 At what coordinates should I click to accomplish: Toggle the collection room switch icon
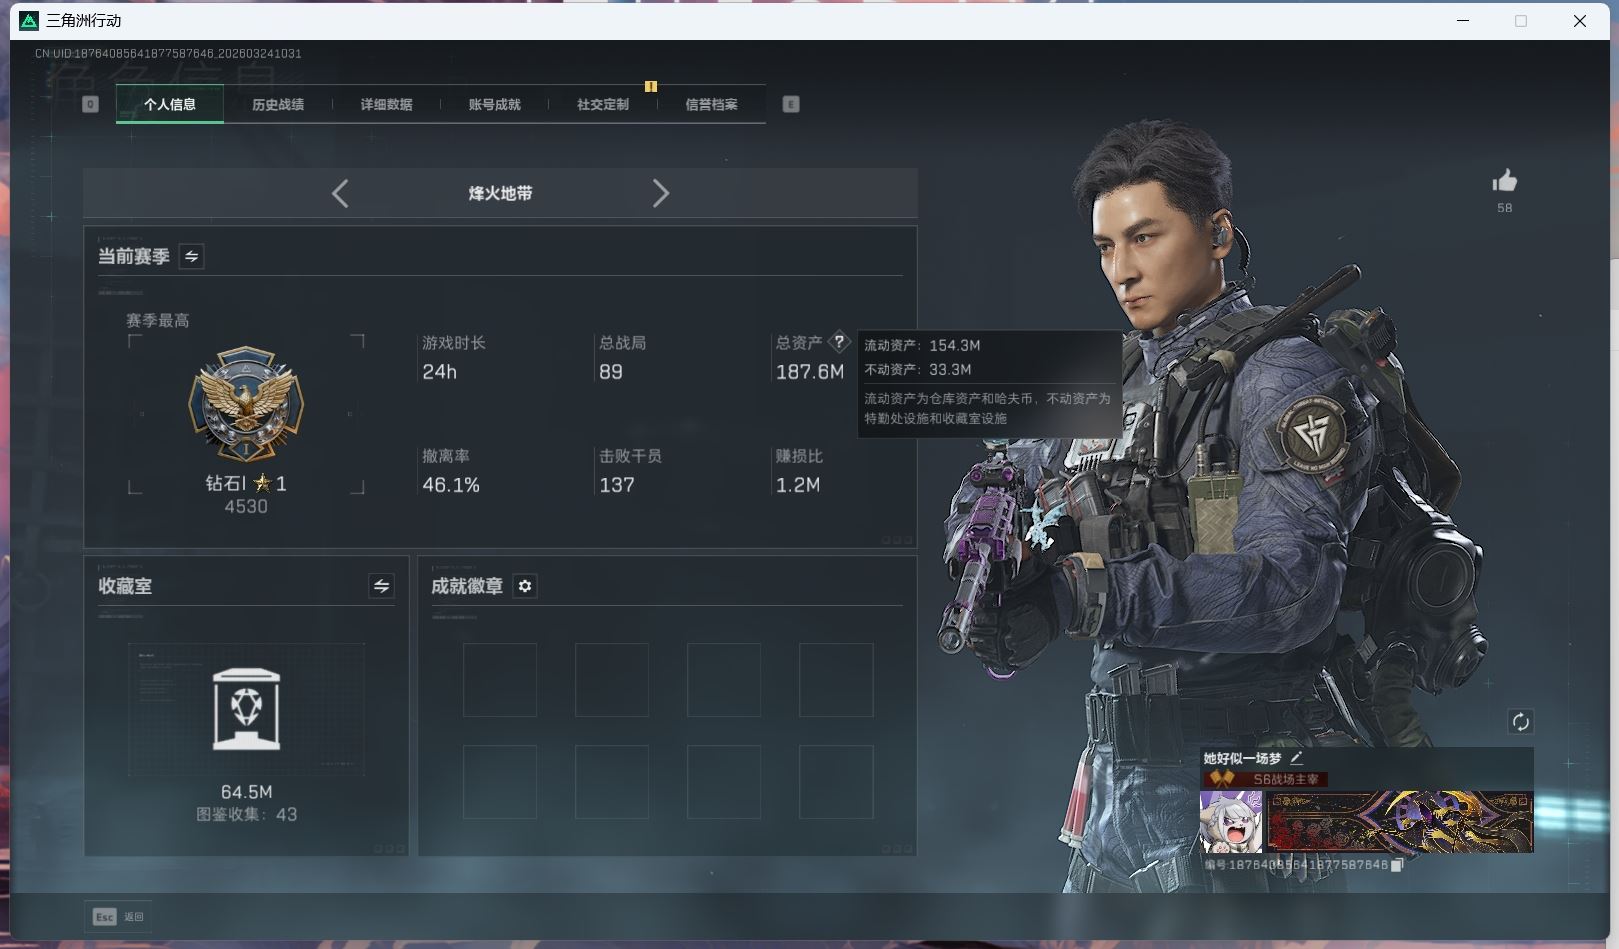point(381,587)
